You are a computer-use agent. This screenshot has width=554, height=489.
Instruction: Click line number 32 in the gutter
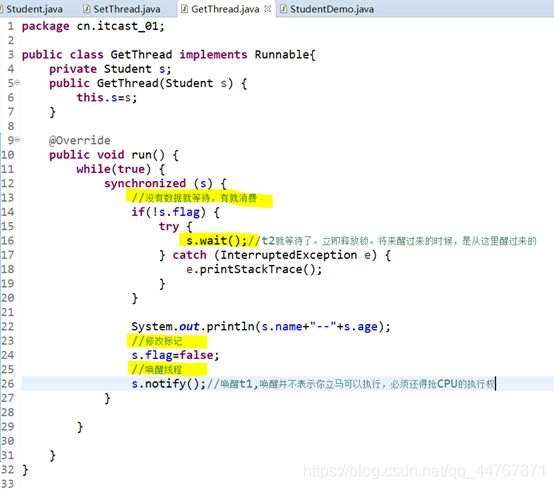7,470
